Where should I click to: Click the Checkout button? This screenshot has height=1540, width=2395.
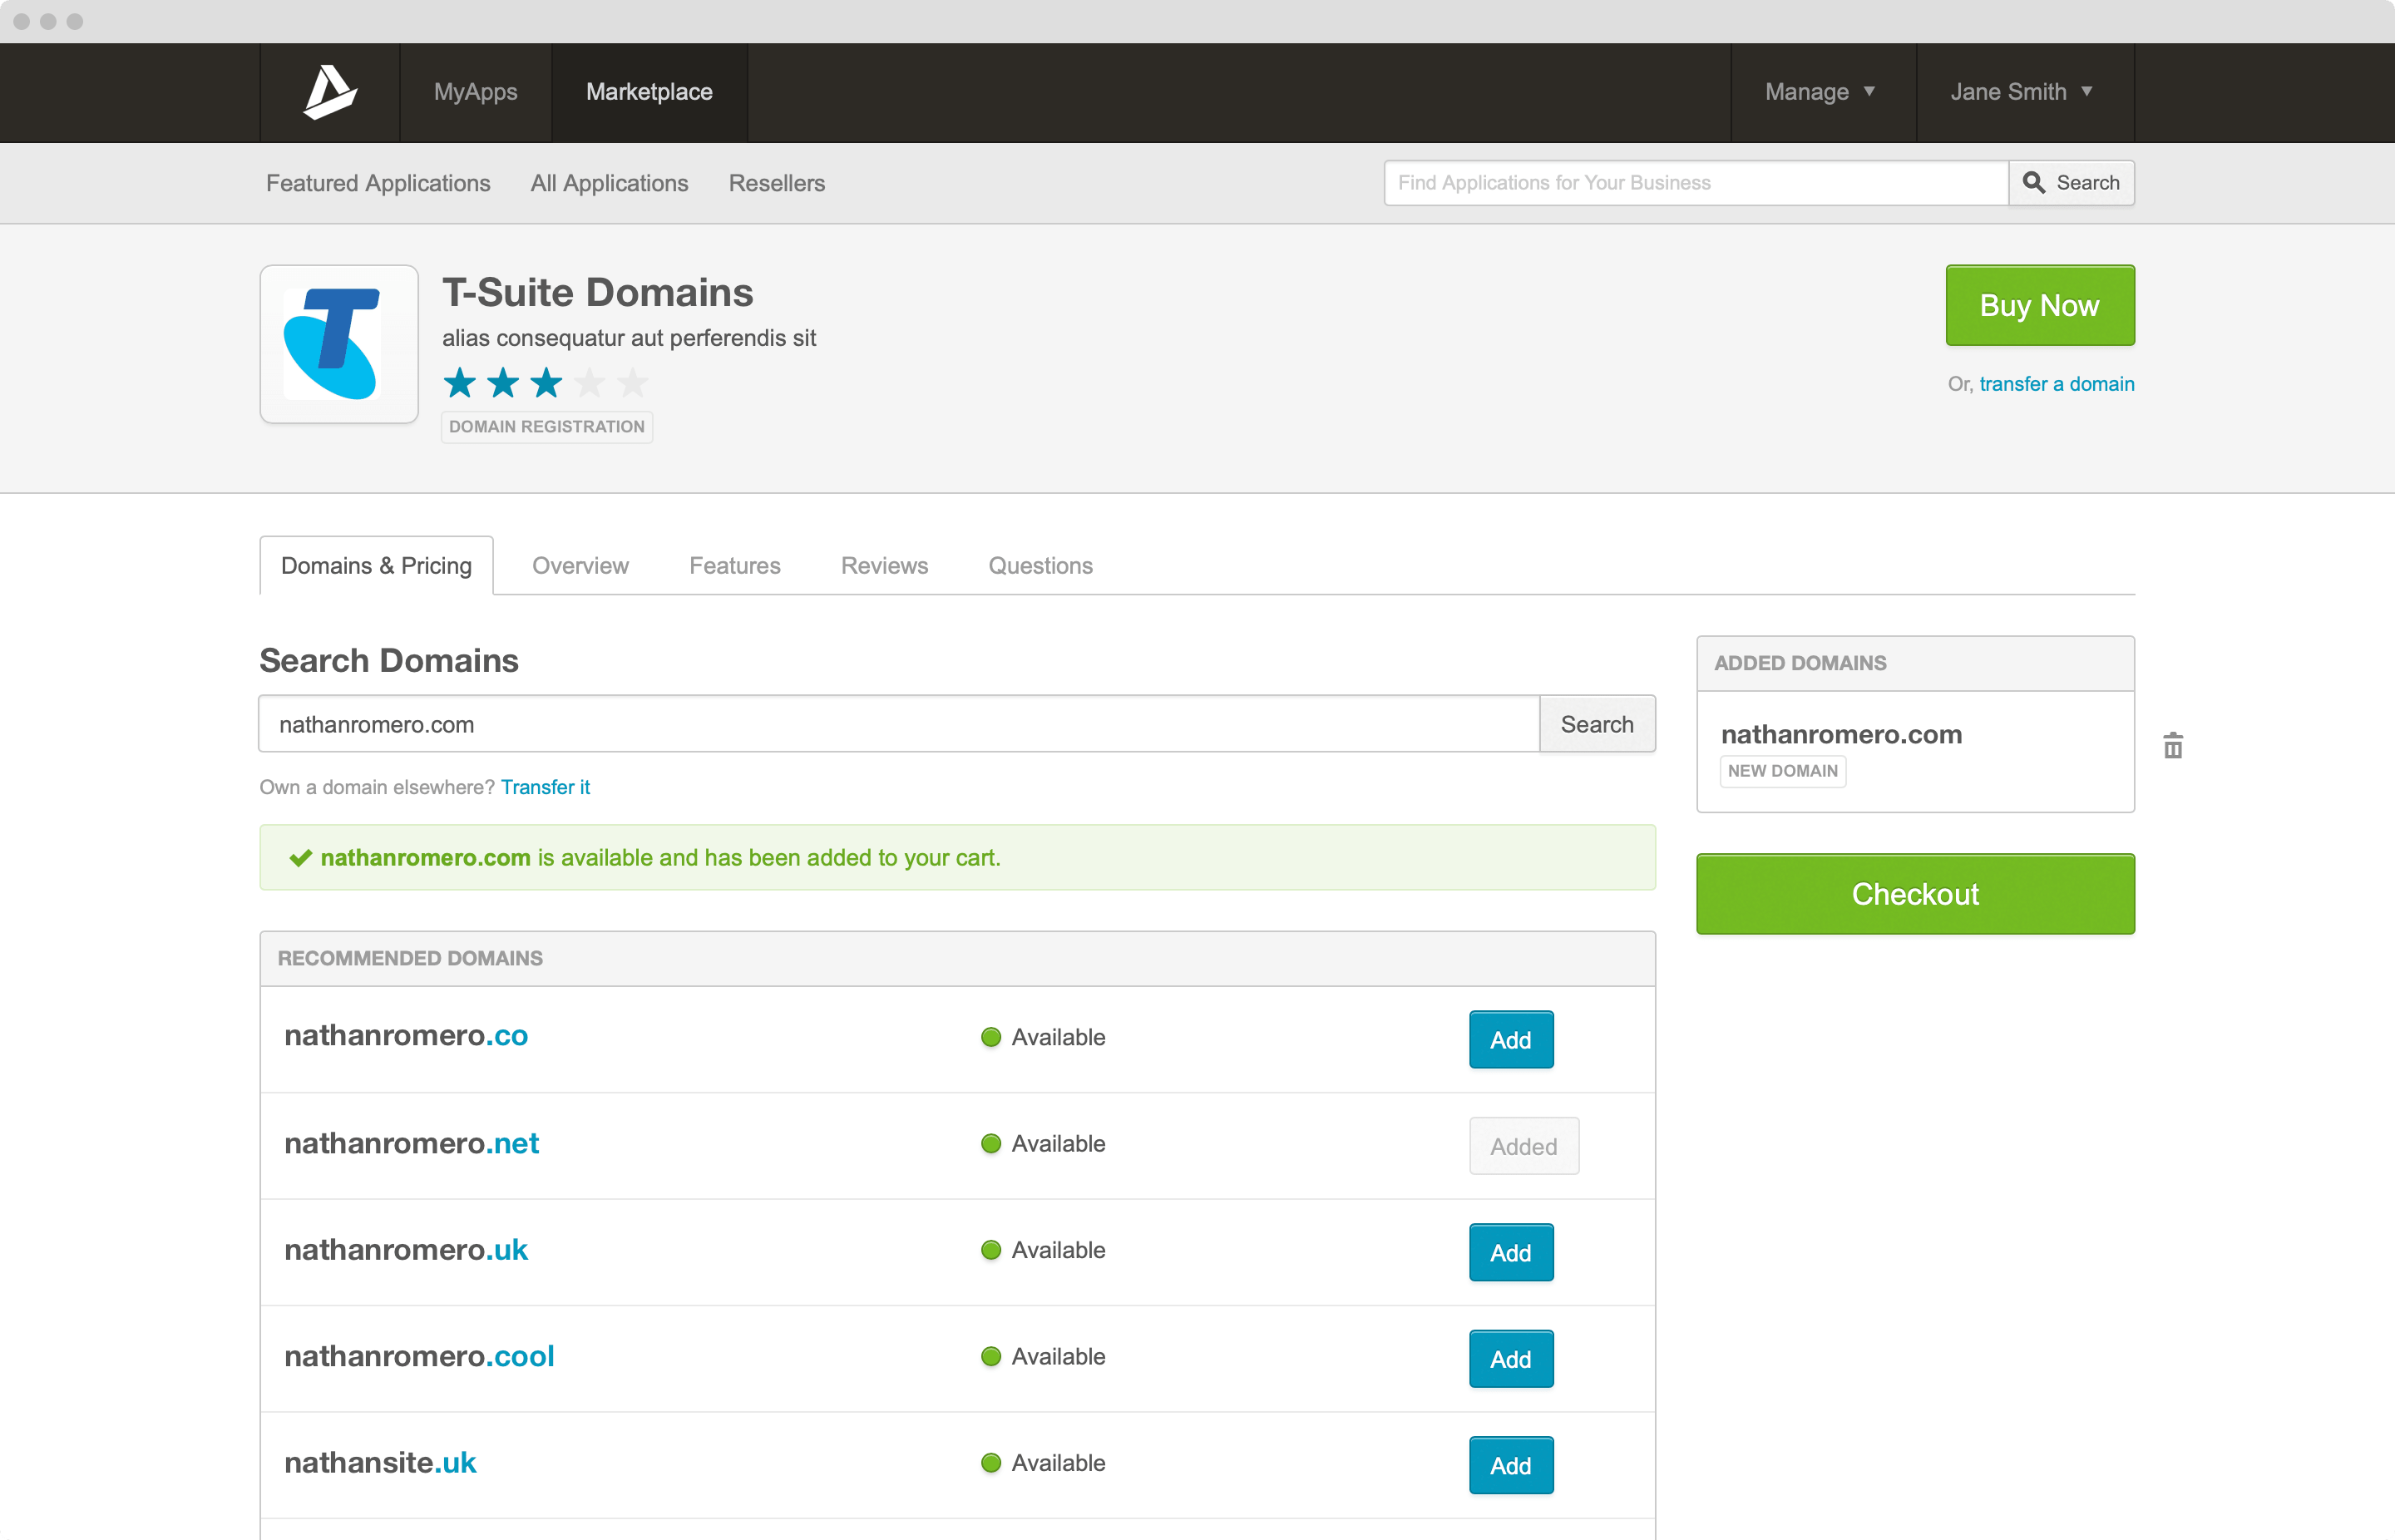click(1914, 894)
